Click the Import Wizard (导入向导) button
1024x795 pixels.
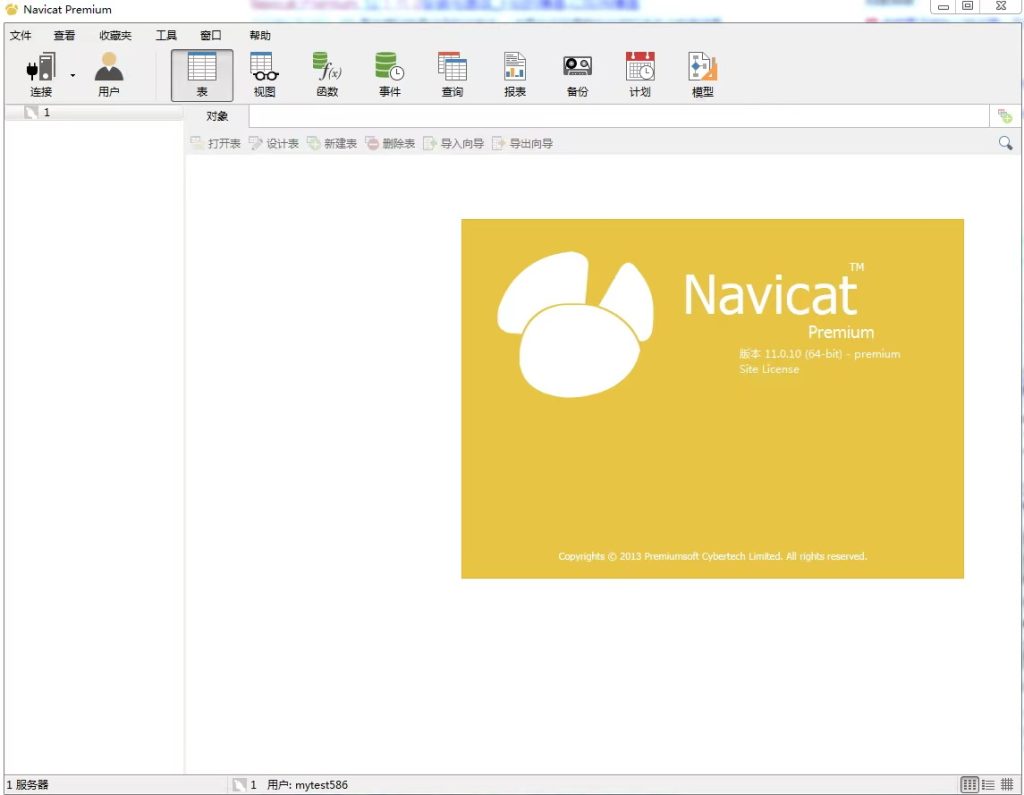click(453, 144)
